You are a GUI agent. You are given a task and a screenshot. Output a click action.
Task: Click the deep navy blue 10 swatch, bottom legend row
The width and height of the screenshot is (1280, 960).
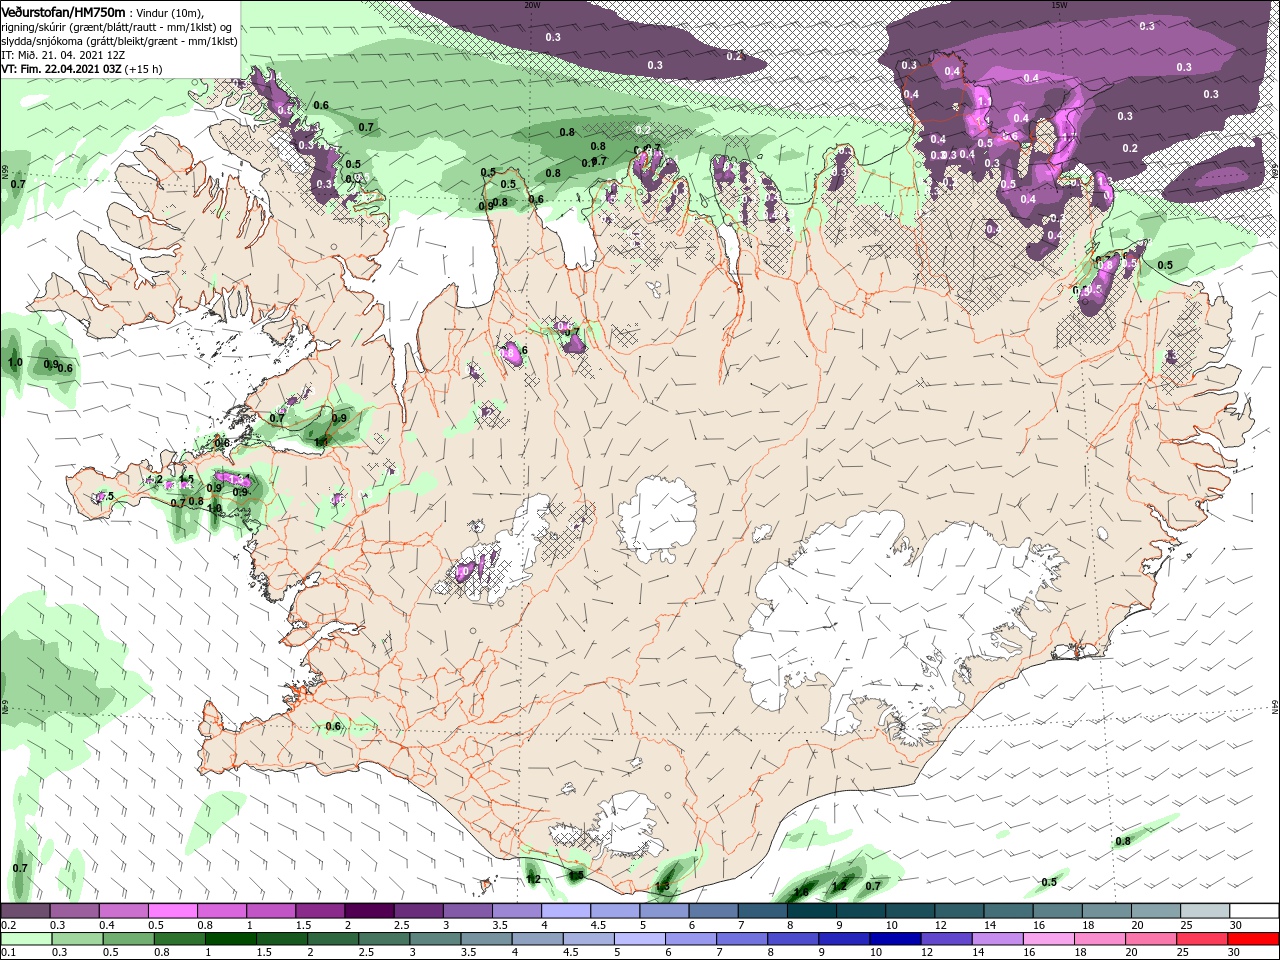tap(896, 939)
